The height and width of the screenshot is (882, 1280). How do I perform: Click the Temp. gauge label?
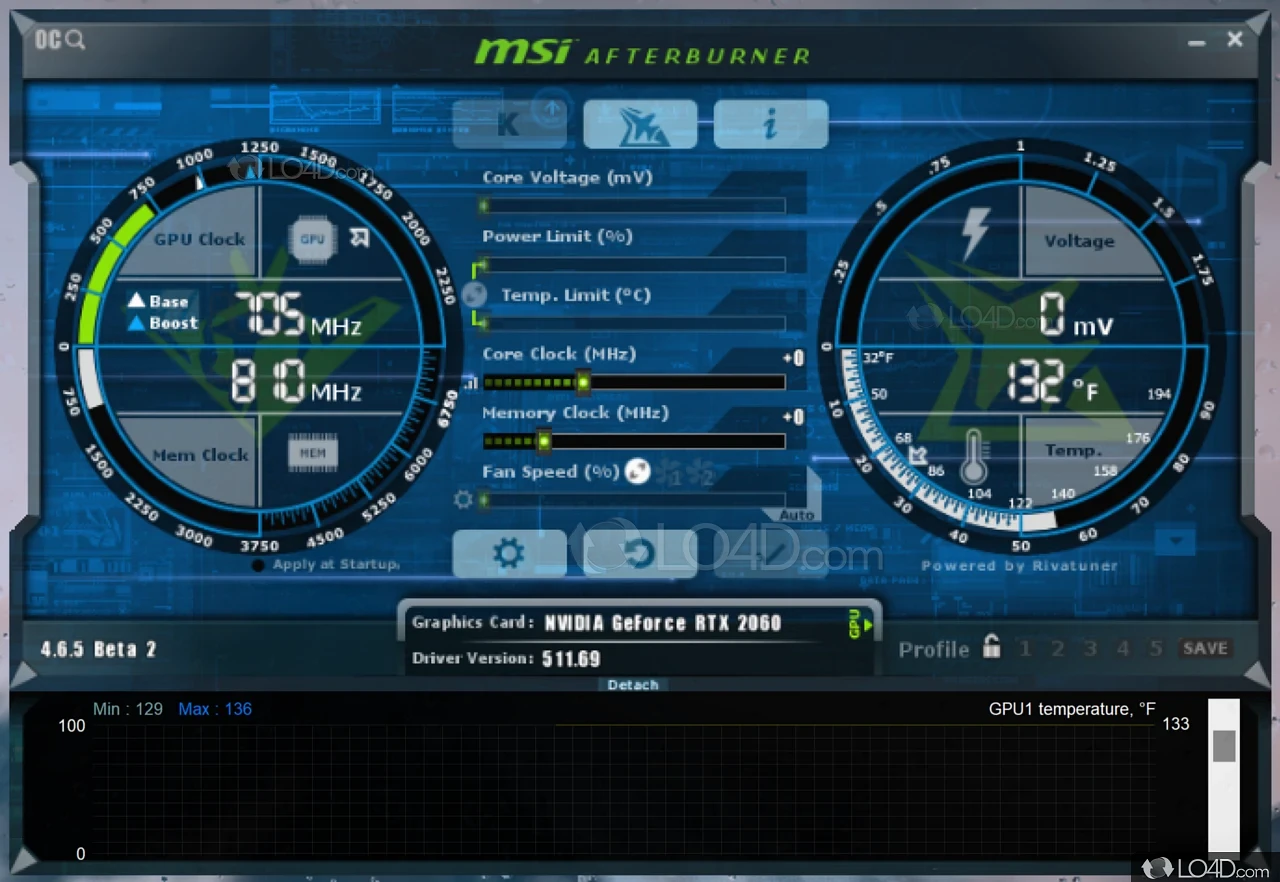(x=1073, y=450)
